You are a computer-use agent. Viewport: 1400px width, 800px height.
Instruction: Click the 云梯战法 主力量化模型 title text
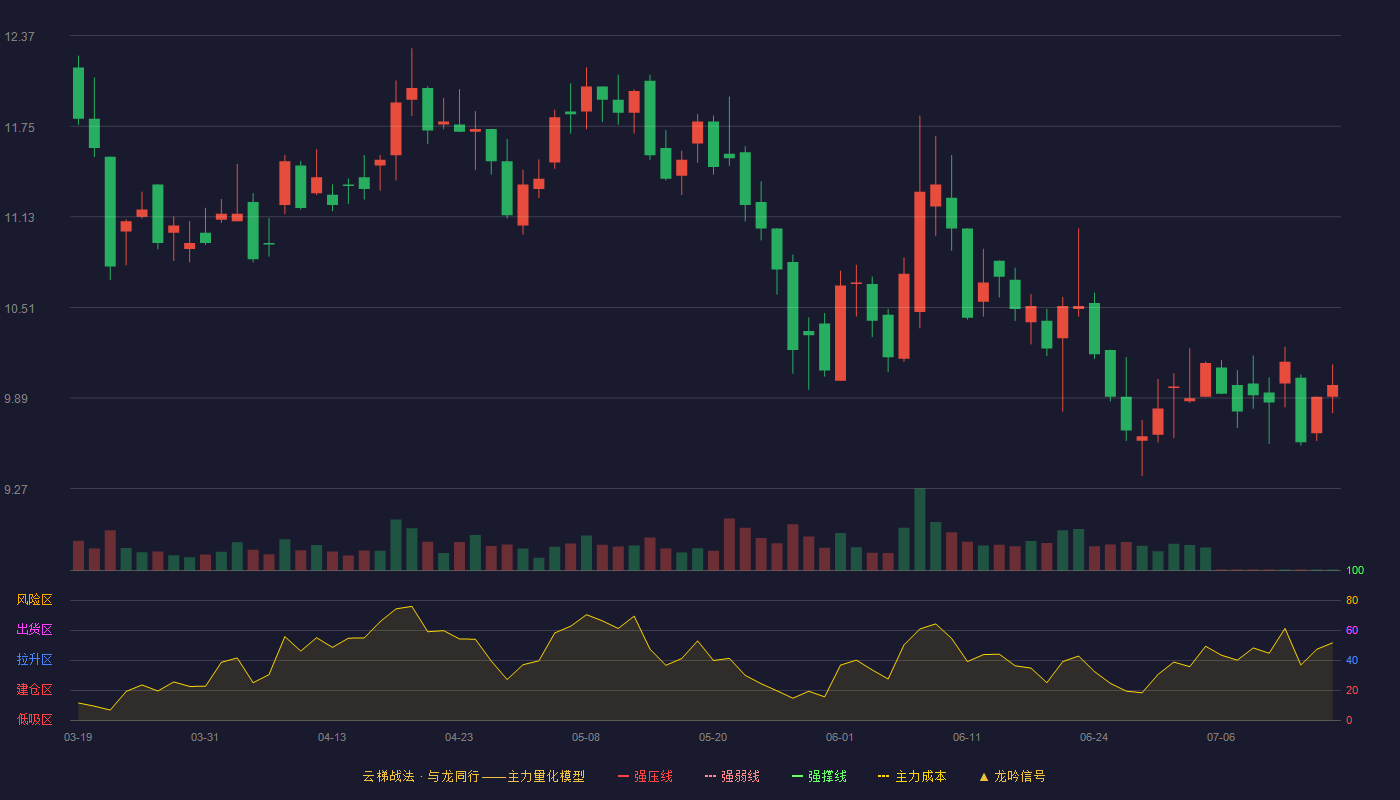[473, 776]
